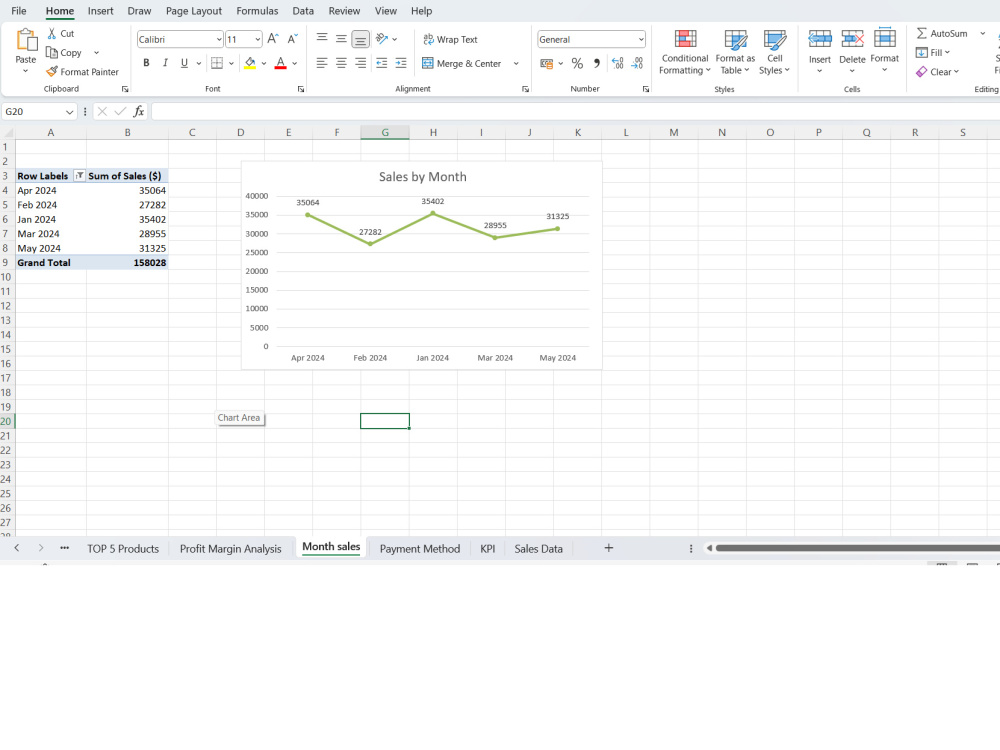The width and height of the screenshot is (1000, 750).
Task: Click the Insert cells icon
Action: (820, 40)
